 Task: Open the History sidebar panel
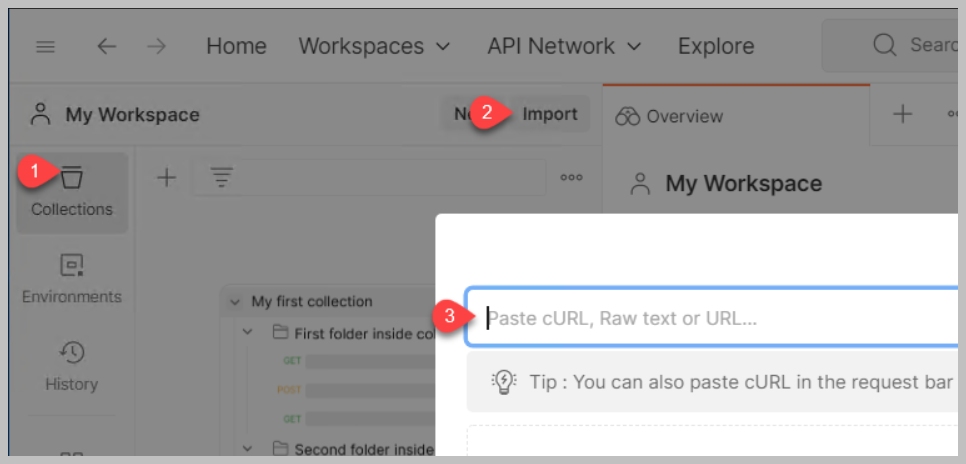pos(71,366)
